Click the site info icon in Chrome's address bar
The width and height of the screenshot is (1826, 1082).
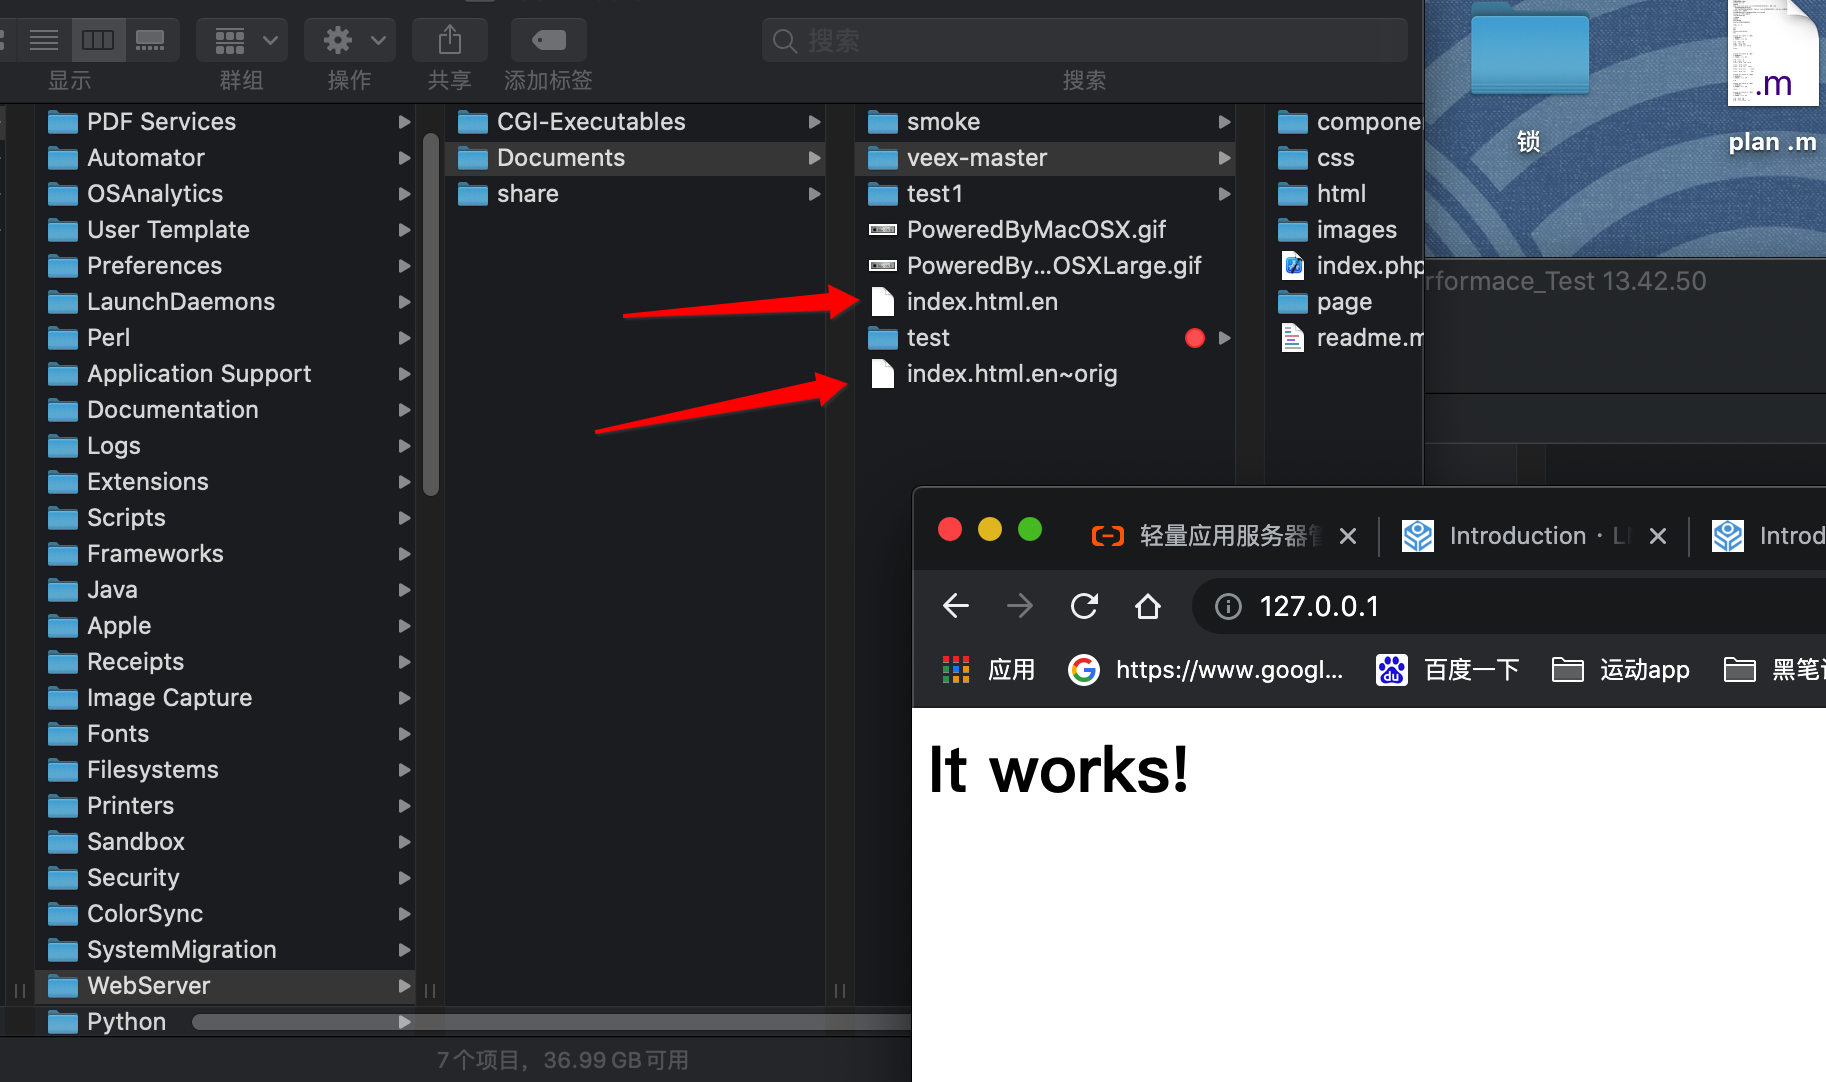[1227, 606]
